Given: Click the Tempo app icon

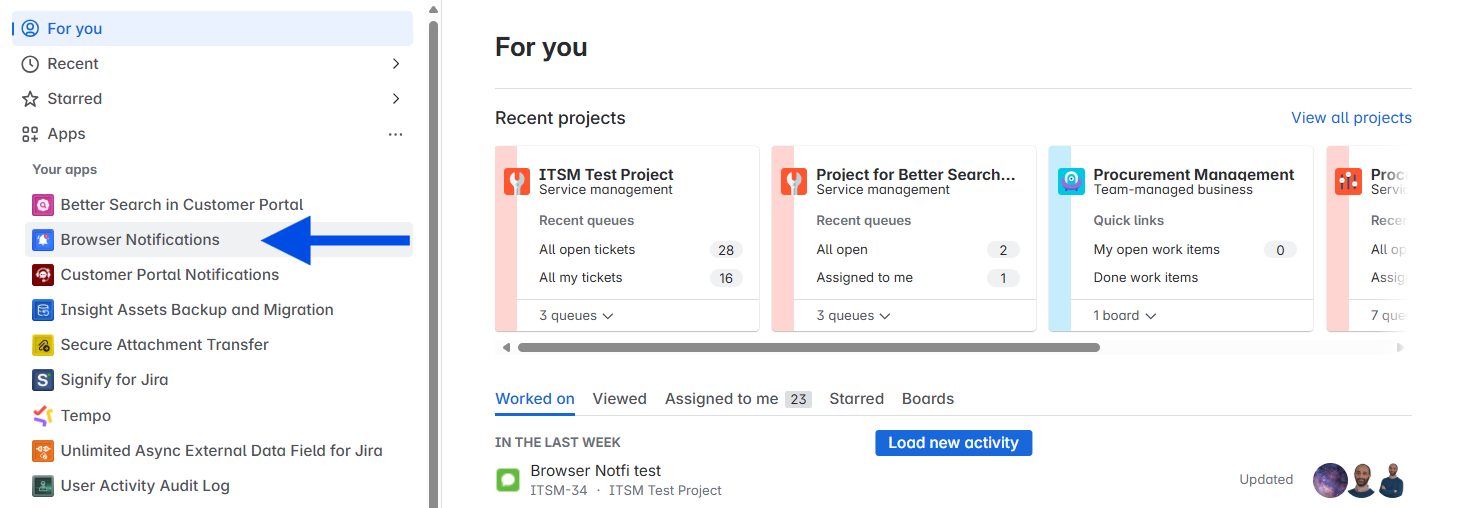Looking at the screenshot, I should pyautogui.click(x=42, y=415).
